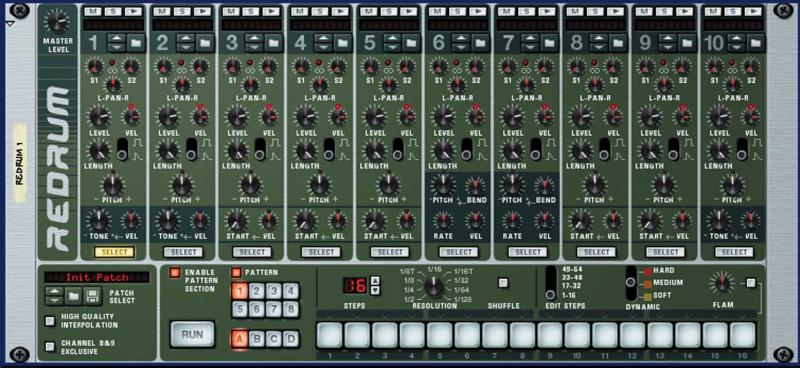Turn on Shuffle
800x368 pixels.
(504, 282)
